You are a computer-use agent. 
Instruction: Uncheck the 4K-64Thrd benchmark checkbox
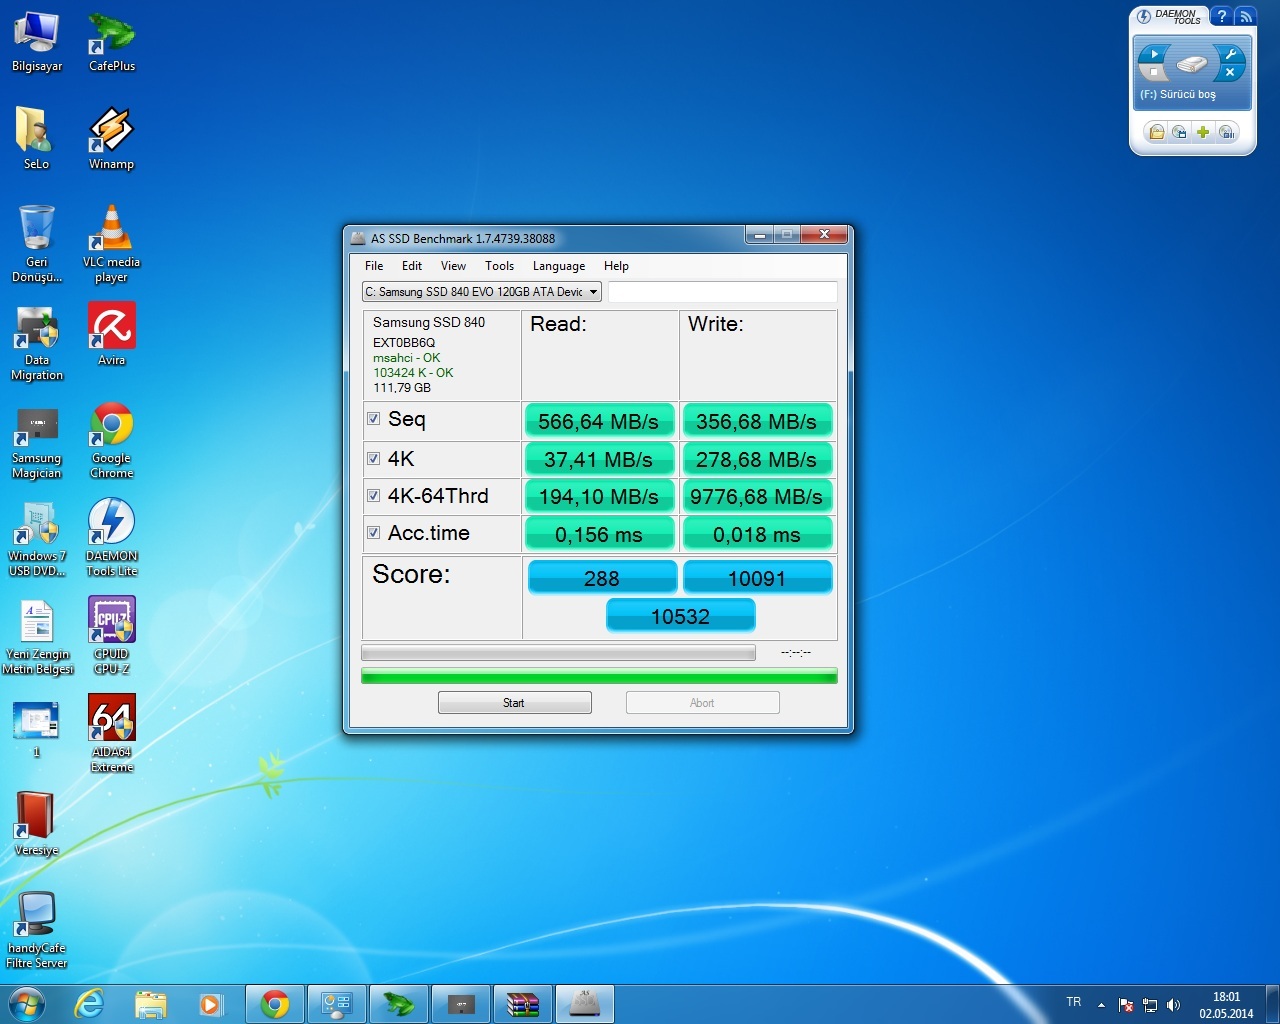(x=373, y=495)
